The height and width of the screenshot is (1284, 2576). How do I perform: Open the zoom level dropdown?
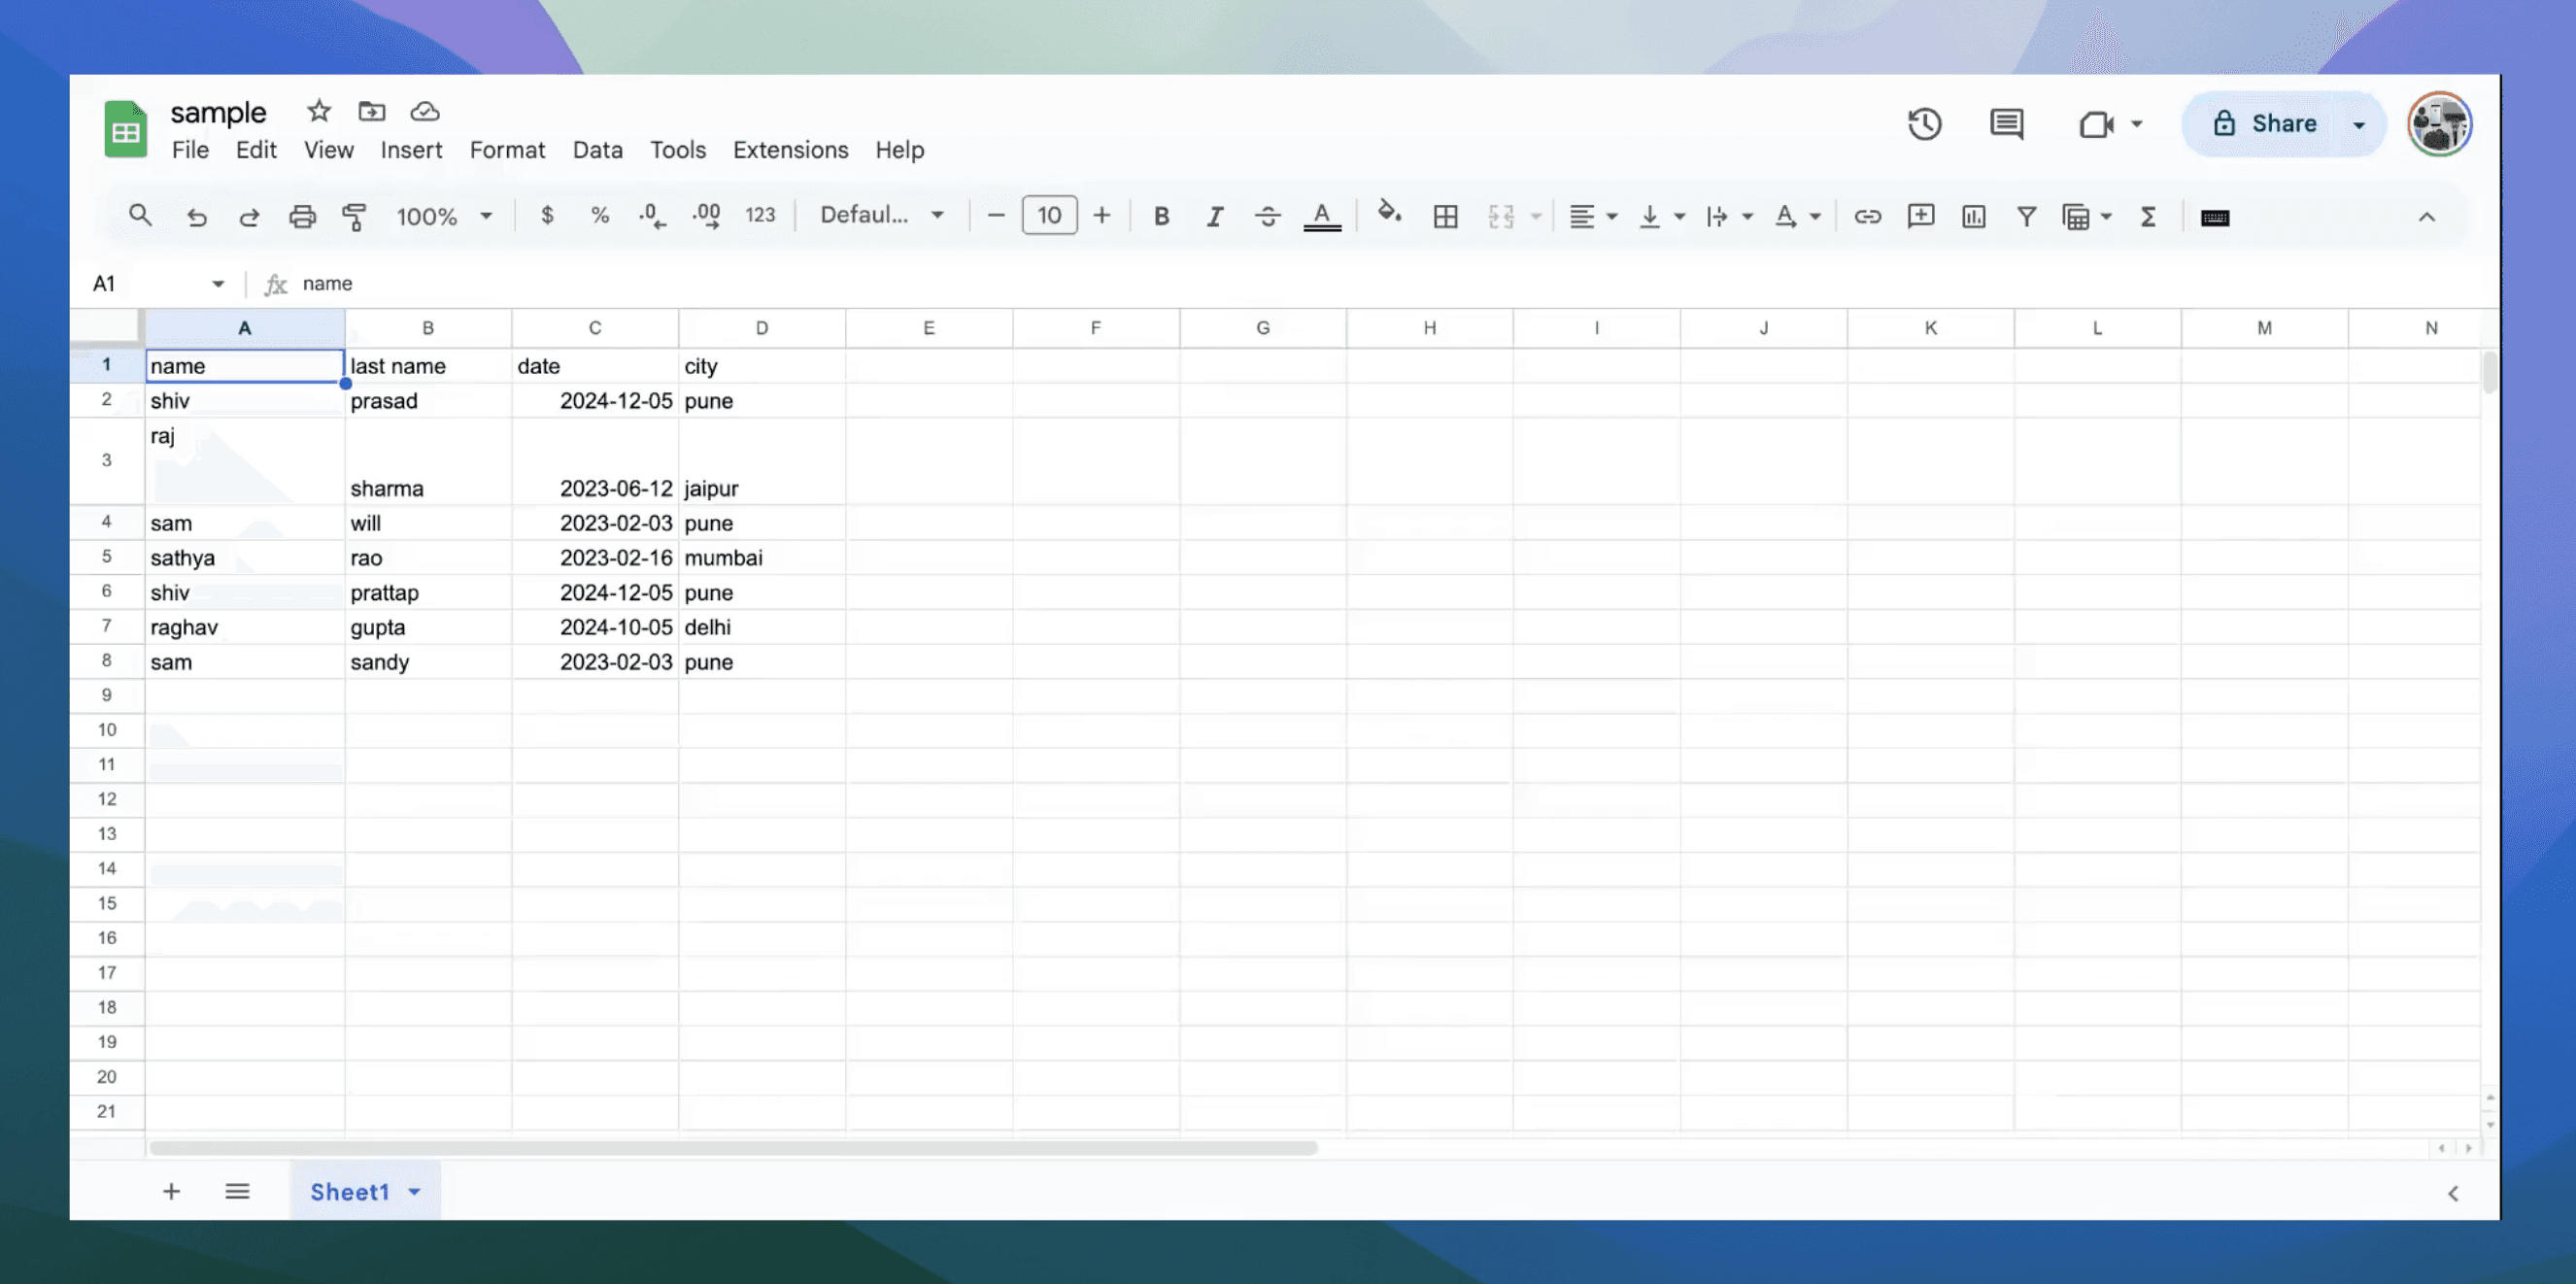(444, 215)
